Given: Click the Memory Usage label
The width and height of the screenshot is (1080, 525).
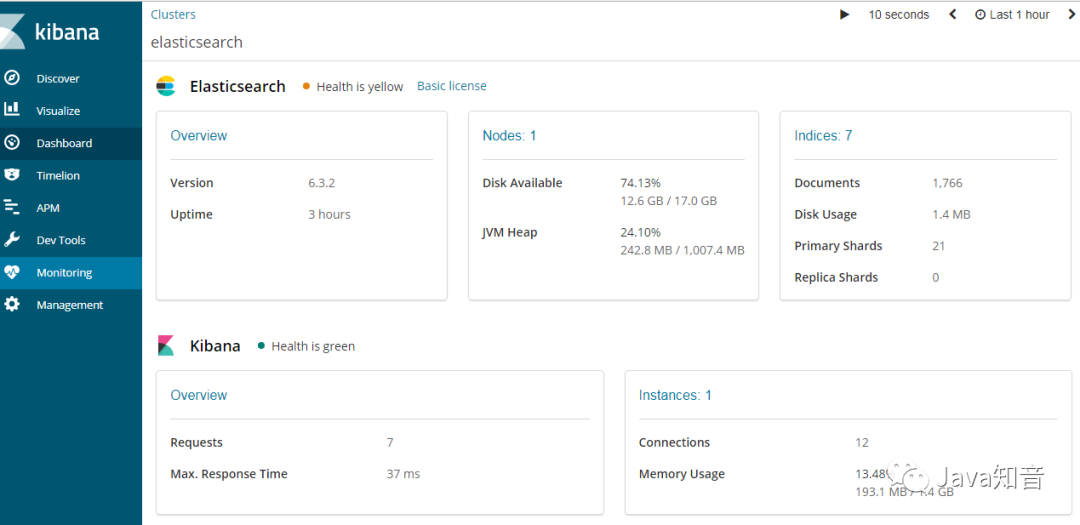Looking at the screenshot, I should coord(681,474).
